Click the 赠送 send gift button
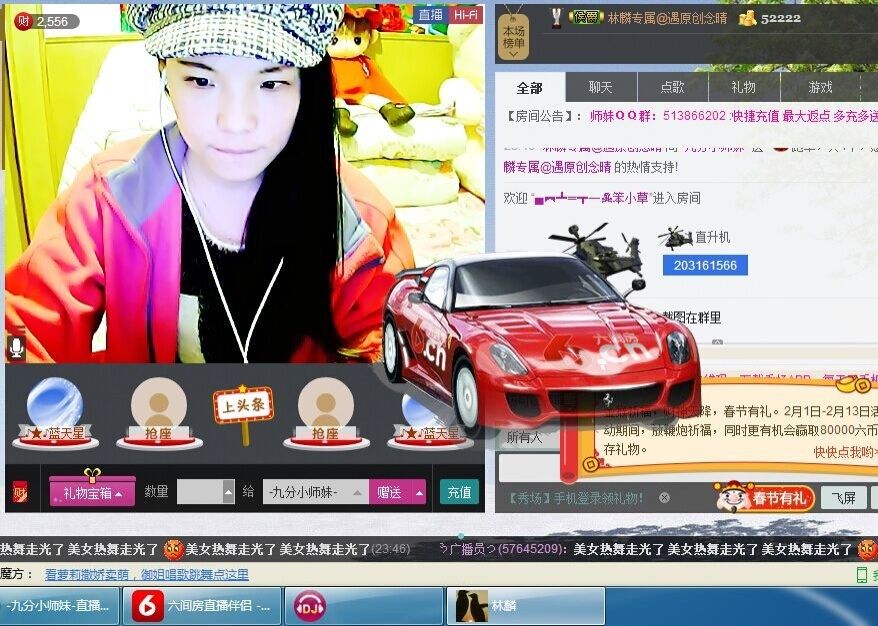 coord(390,493)
